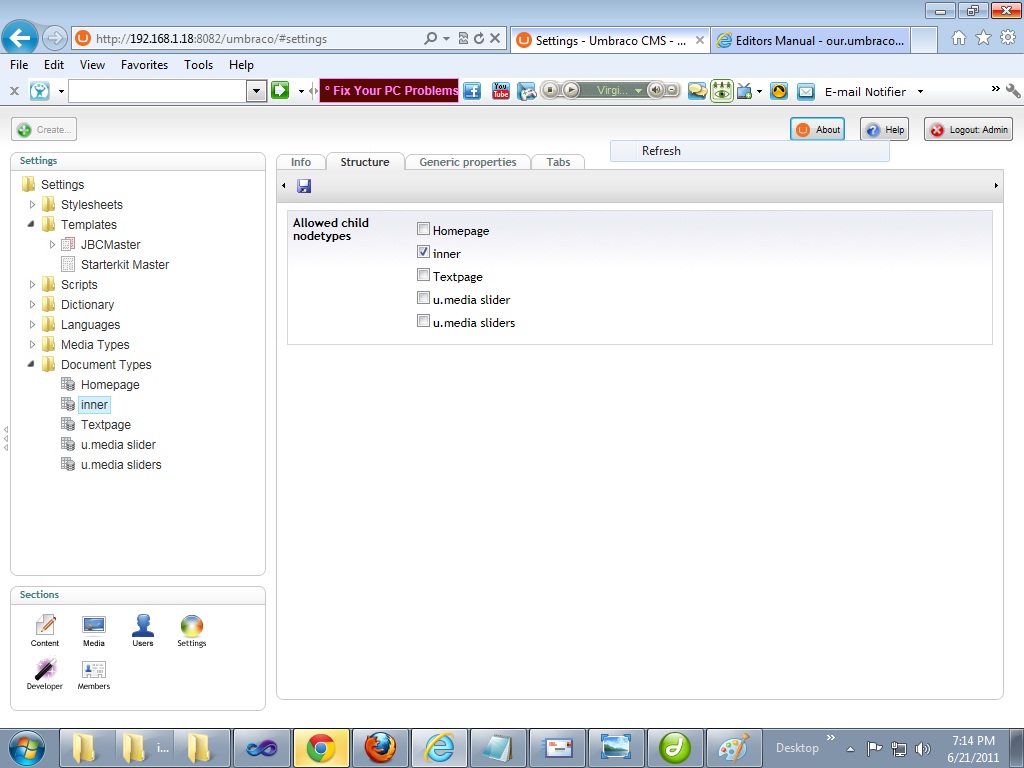Viewport: 1024px width, 768px height.
Task: Expand the JBCMaster template node
Action: (52, 245)
